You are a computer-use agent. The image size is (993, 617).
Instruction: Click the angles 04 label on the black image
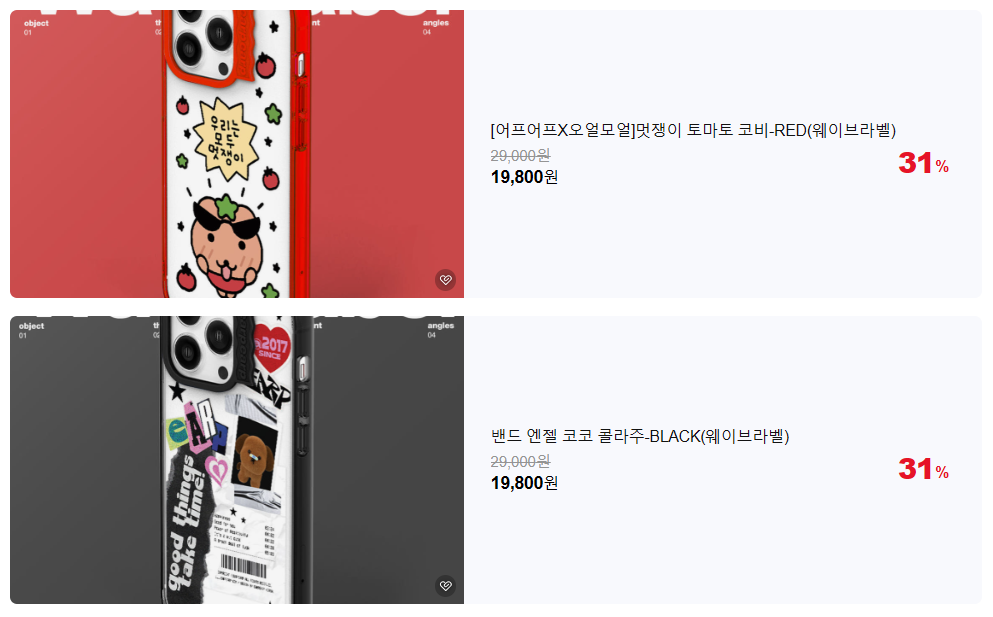441,329
